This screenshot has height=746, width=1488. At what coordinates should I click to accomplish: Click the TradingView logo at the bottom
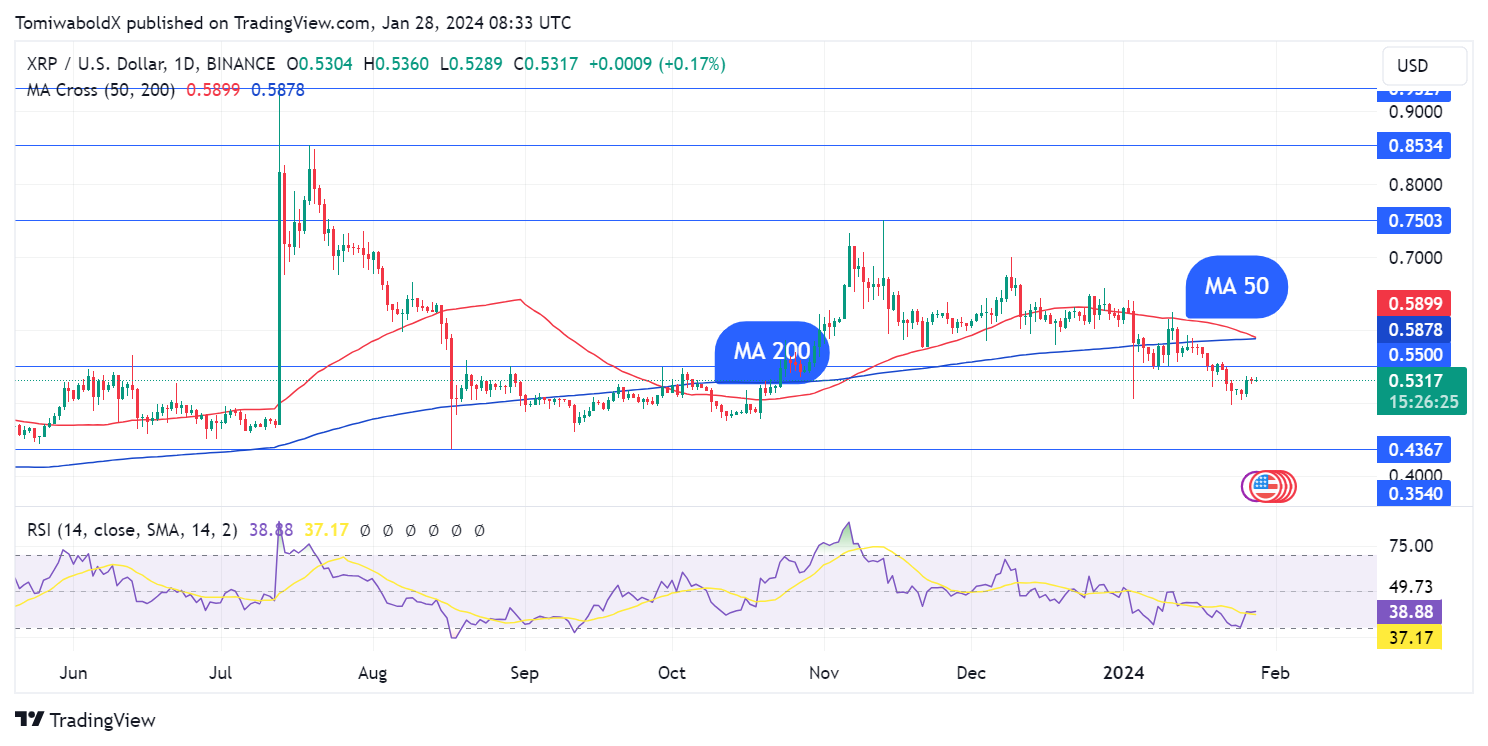coord(85,720)
